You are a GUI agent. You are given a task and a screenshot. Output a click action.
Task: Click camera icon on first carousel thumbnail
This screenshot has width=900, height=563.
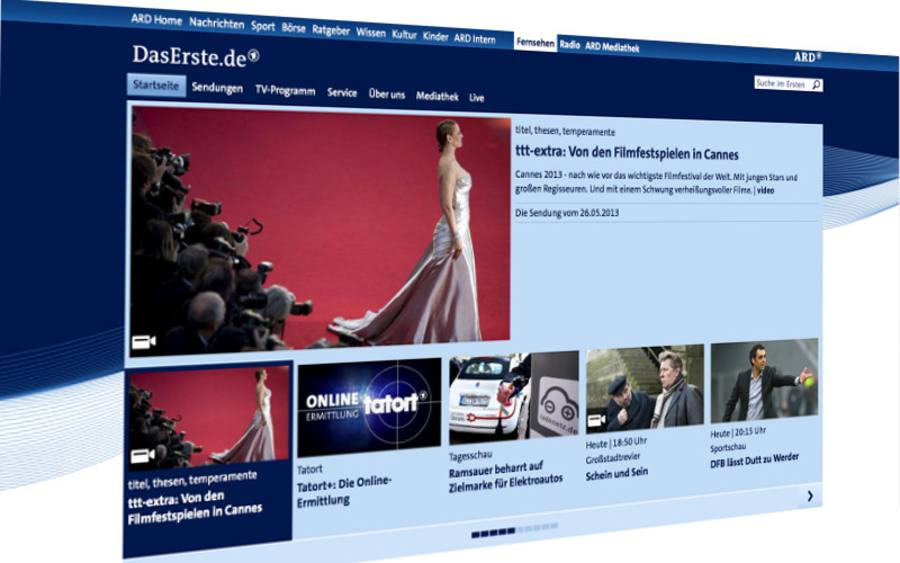(x=142, y=456)
